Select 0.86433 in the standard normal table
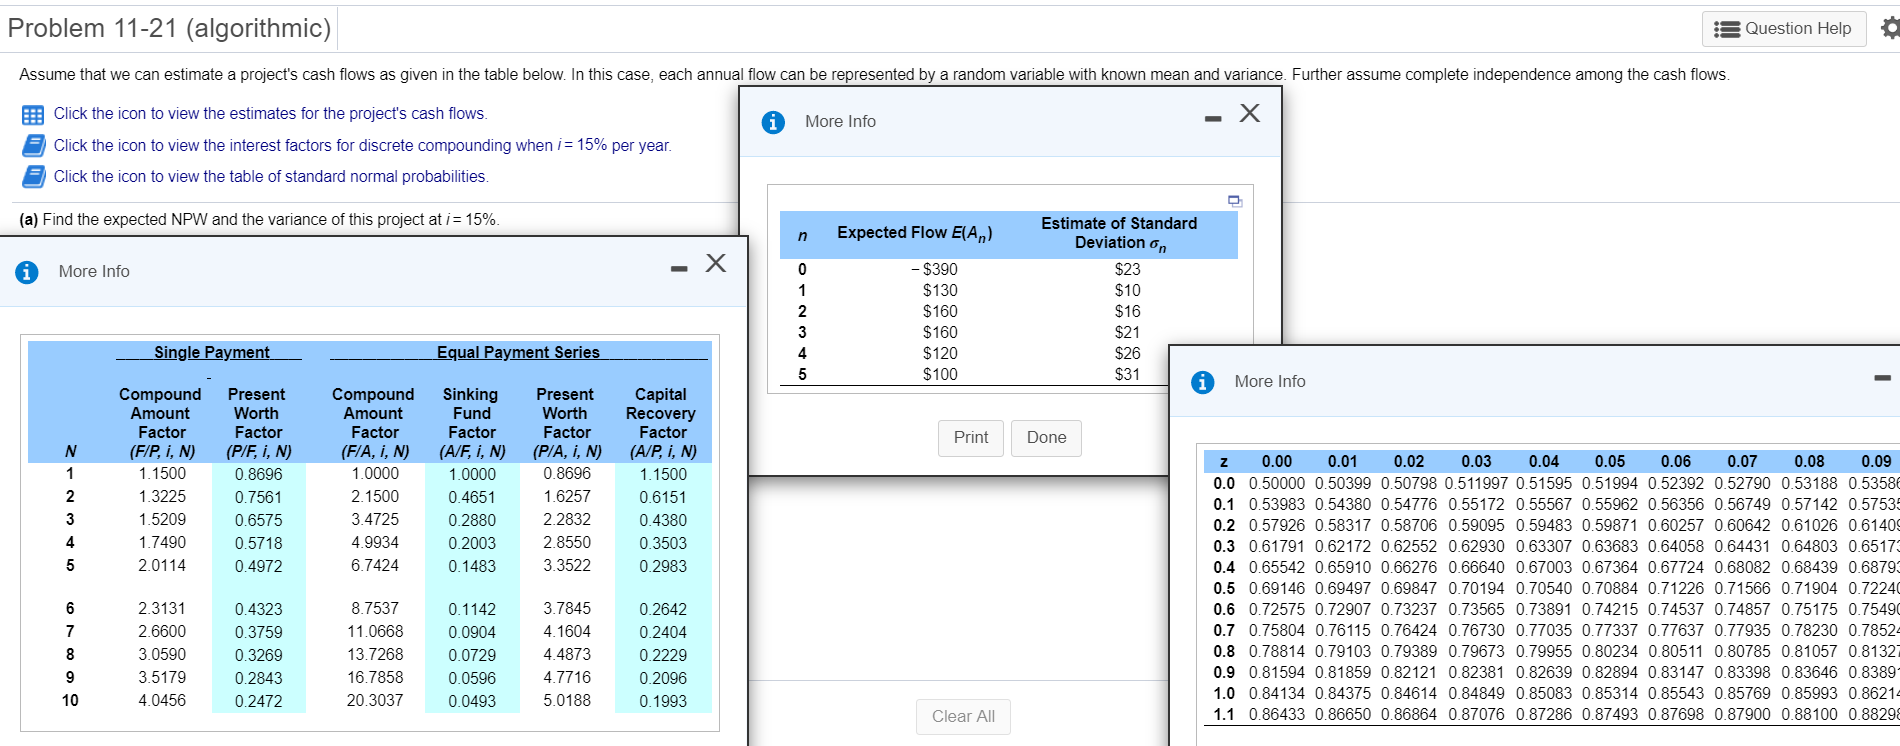 (x=1277, y=715)
